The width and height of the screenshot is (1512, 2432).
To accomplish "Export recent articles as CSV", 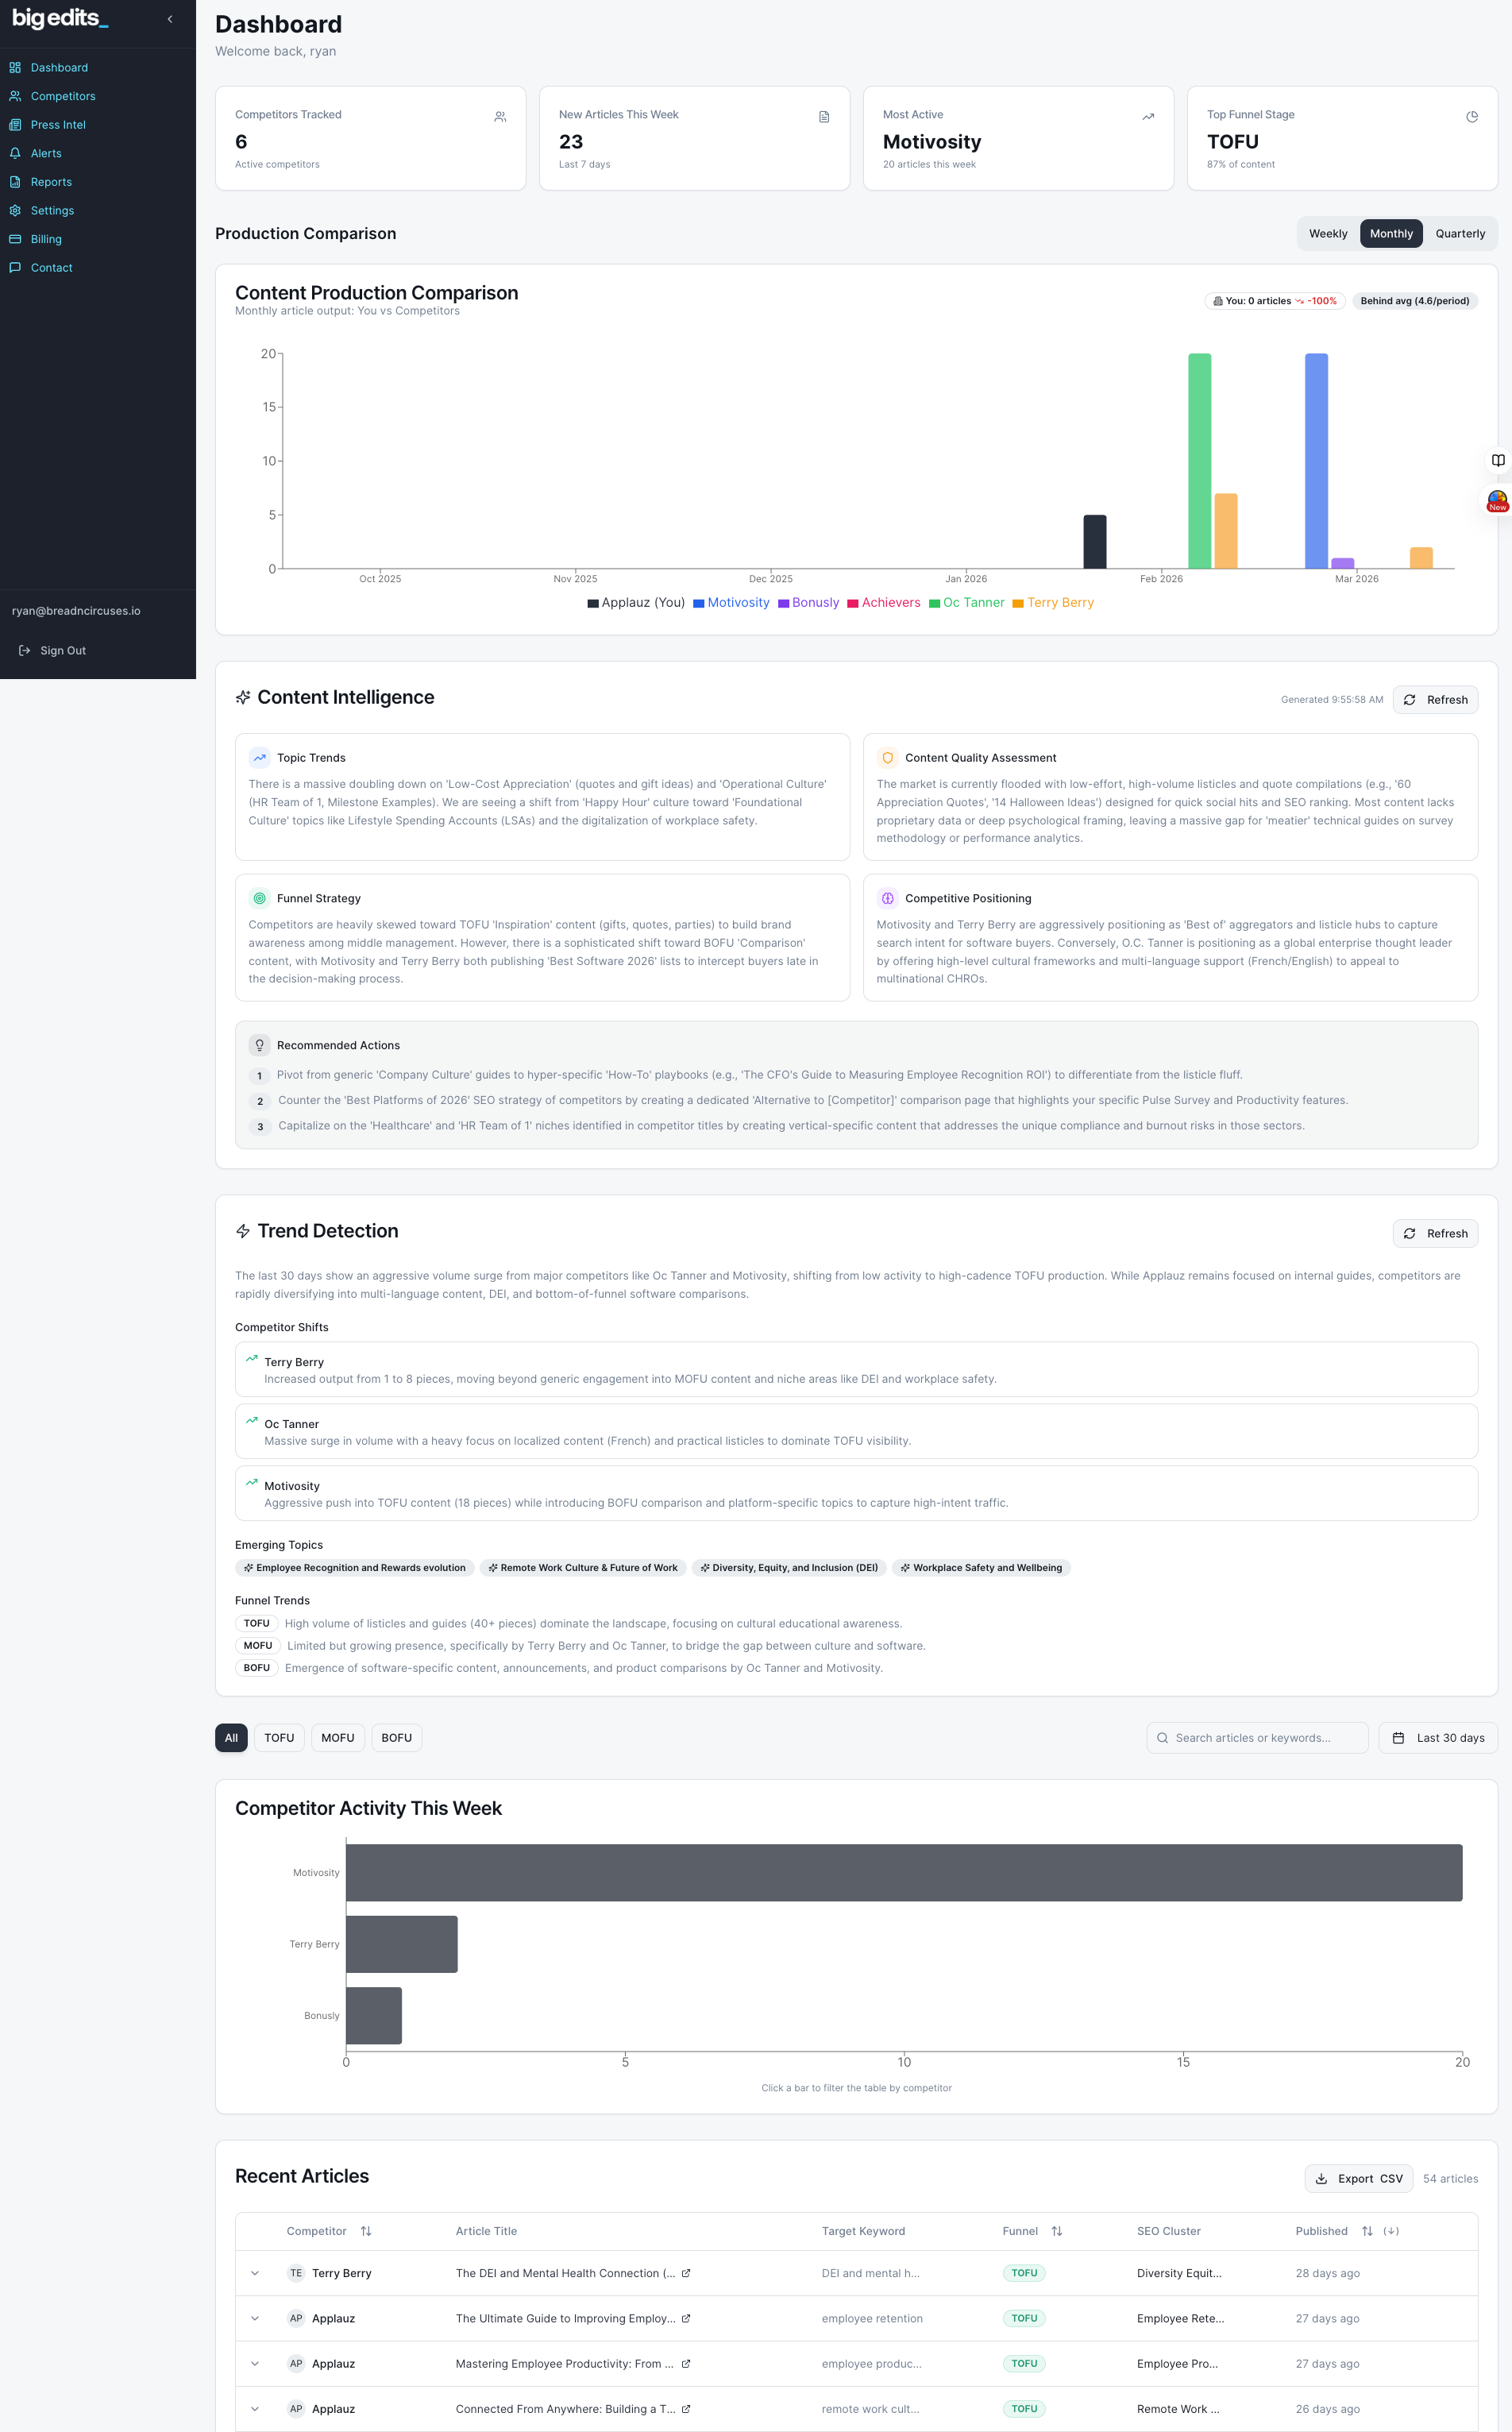I will [1359, 2179].
